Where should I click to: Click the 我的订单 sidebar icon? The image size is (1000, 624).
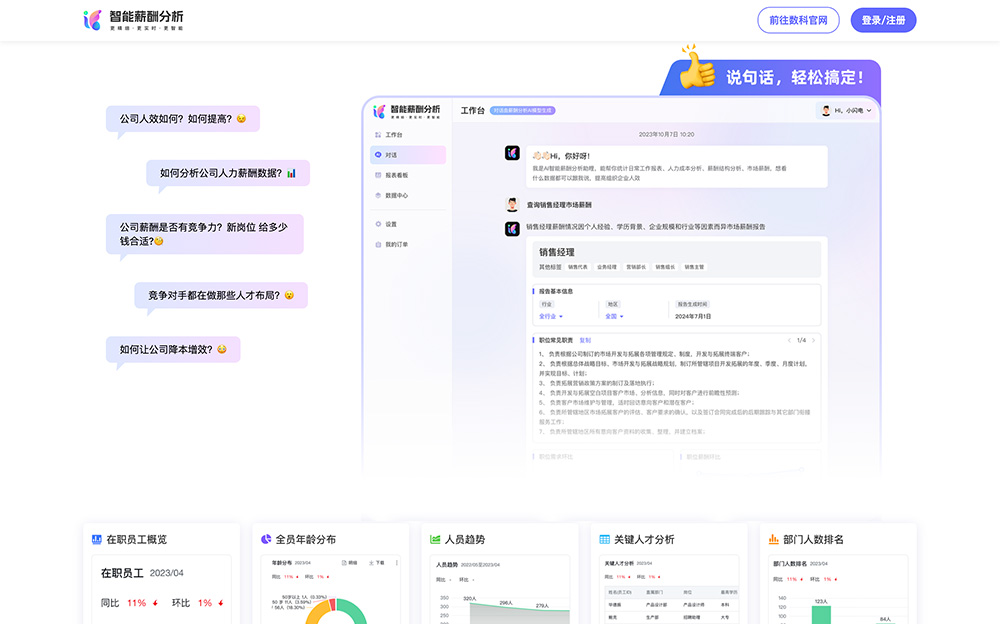(378, 244)
